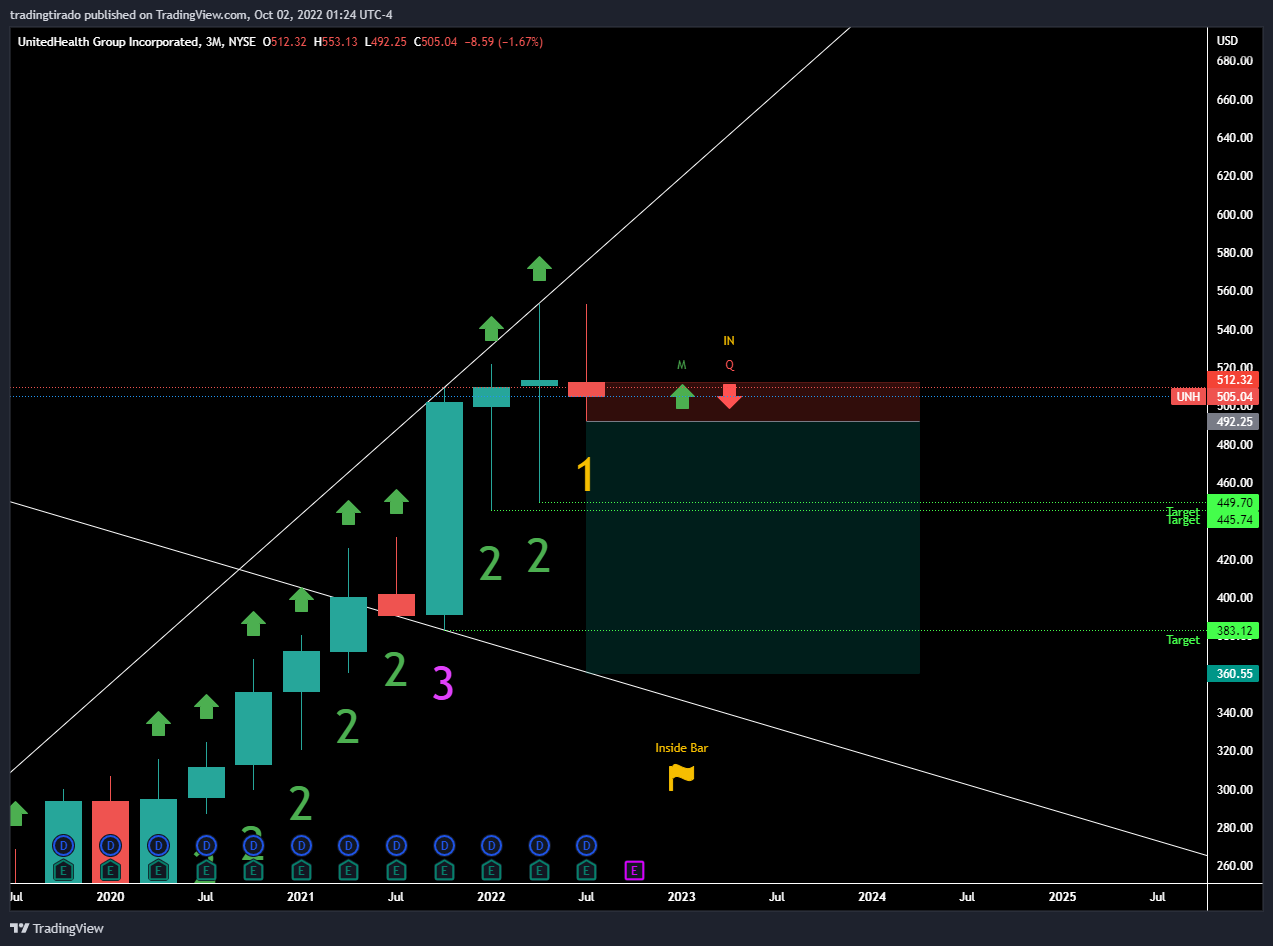Click the green 449.70 target price label

[1233, 503]
